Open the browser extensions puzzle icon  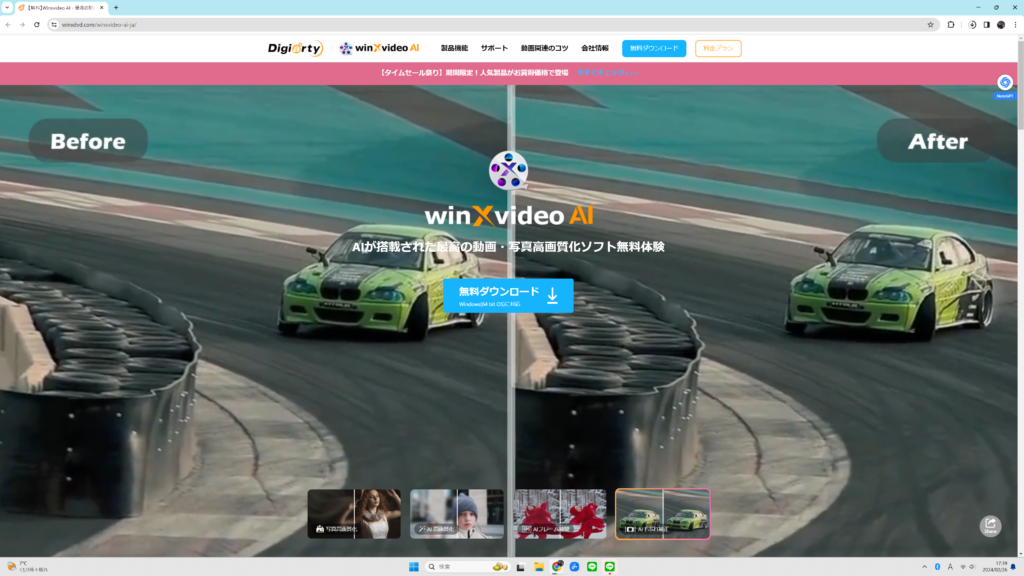click(x=951, y=25)
